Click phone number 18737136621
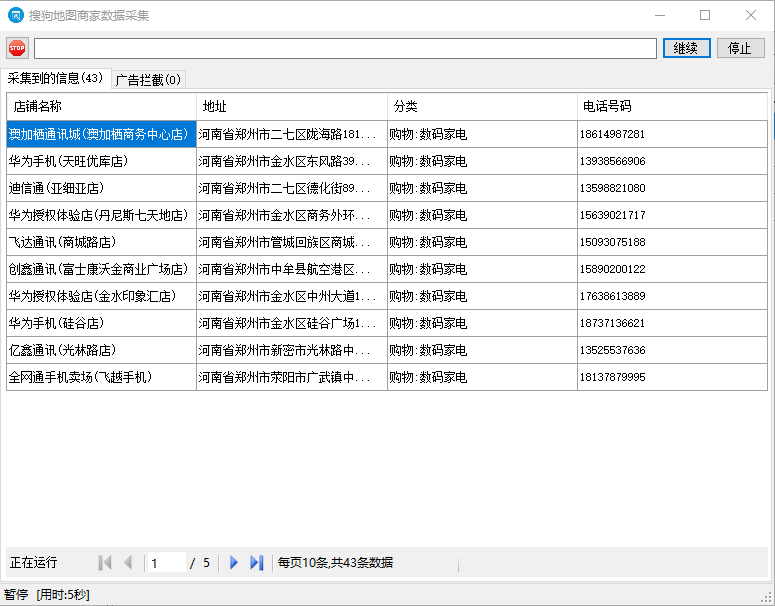This screenshot has width=775, height=606. tap(612, 323)
